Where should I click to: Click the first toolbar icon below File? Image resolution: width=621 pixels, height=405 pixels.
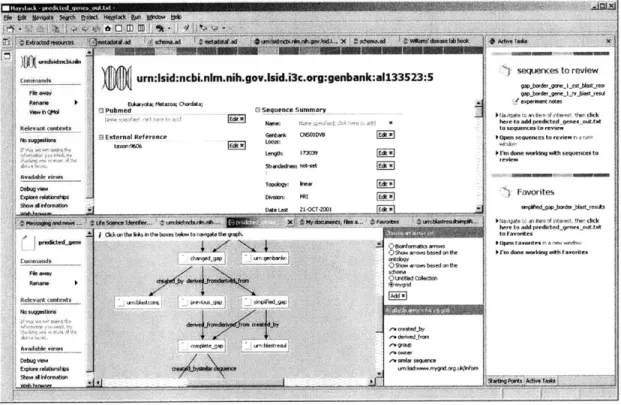point(11,29)
